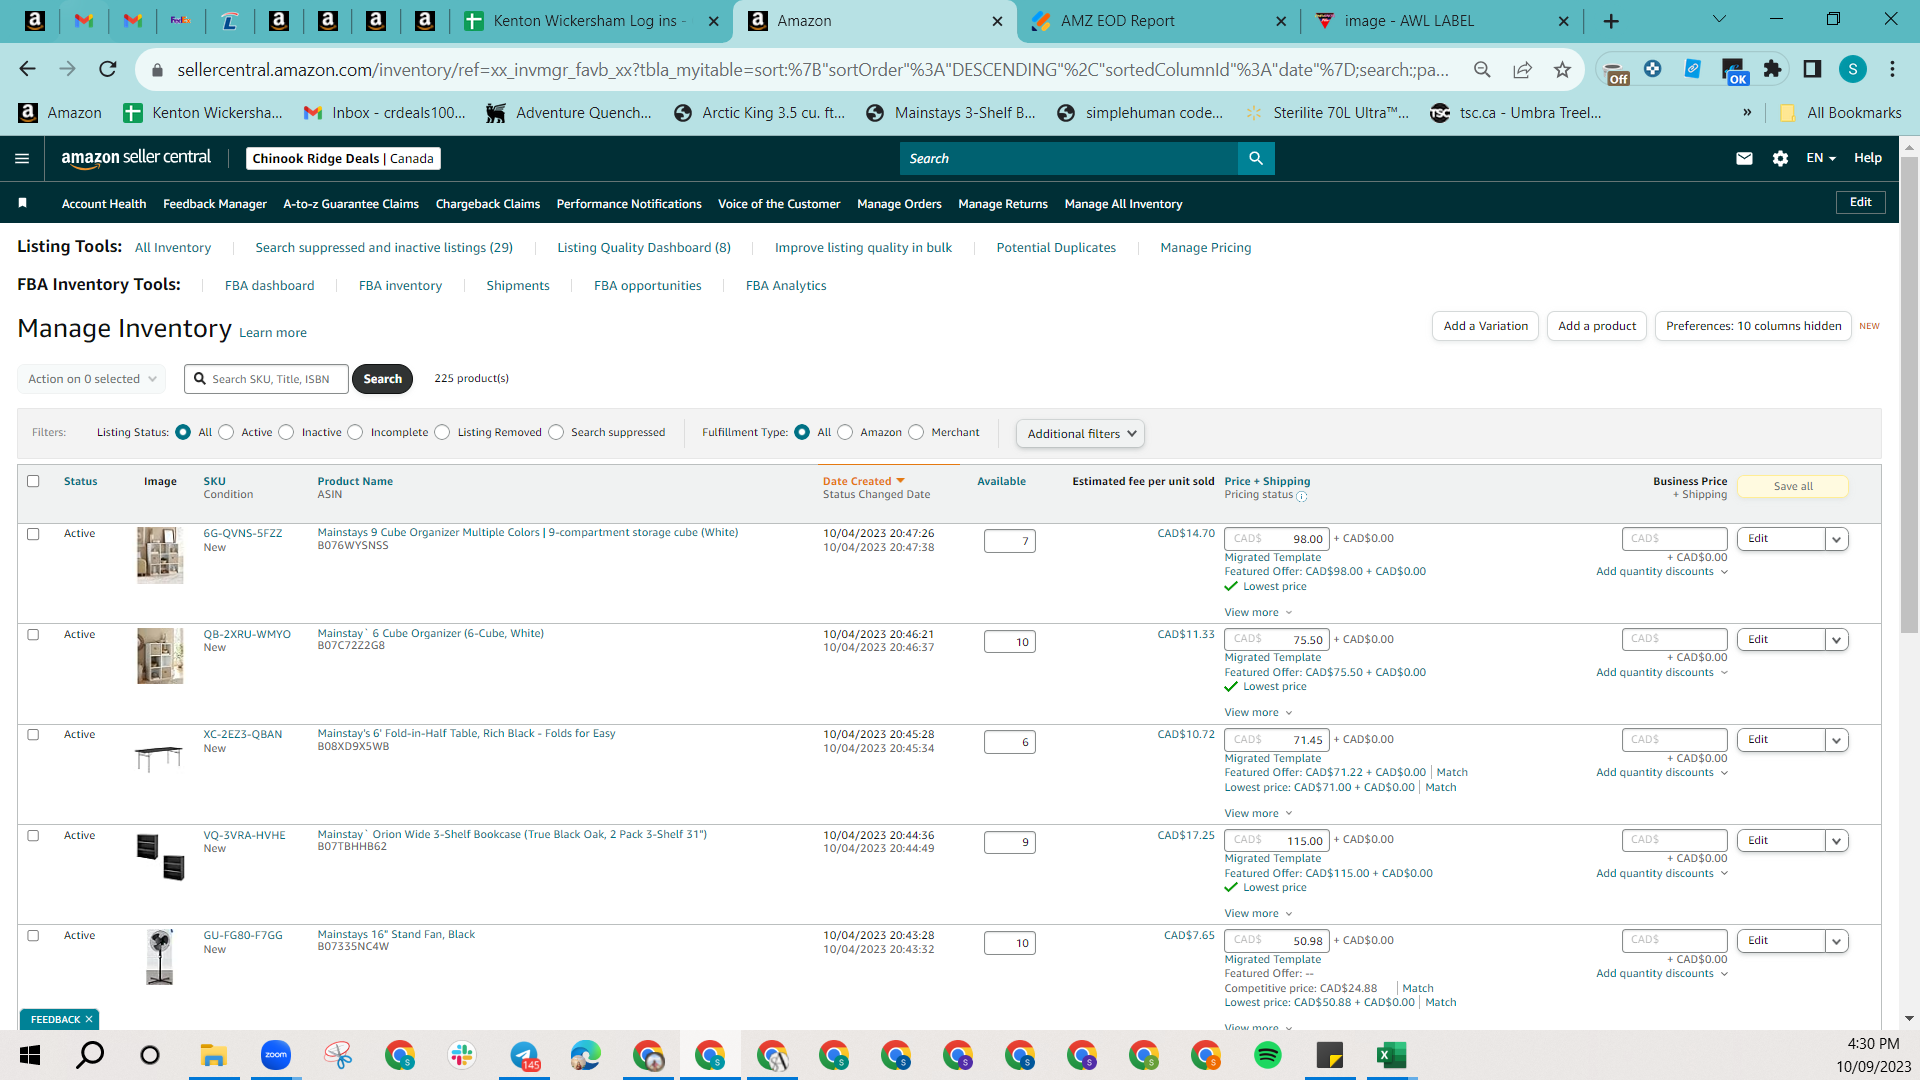Bookmark this page with the star icon
Screen dimensions: 1920x1080
[x=1562, y=69]
